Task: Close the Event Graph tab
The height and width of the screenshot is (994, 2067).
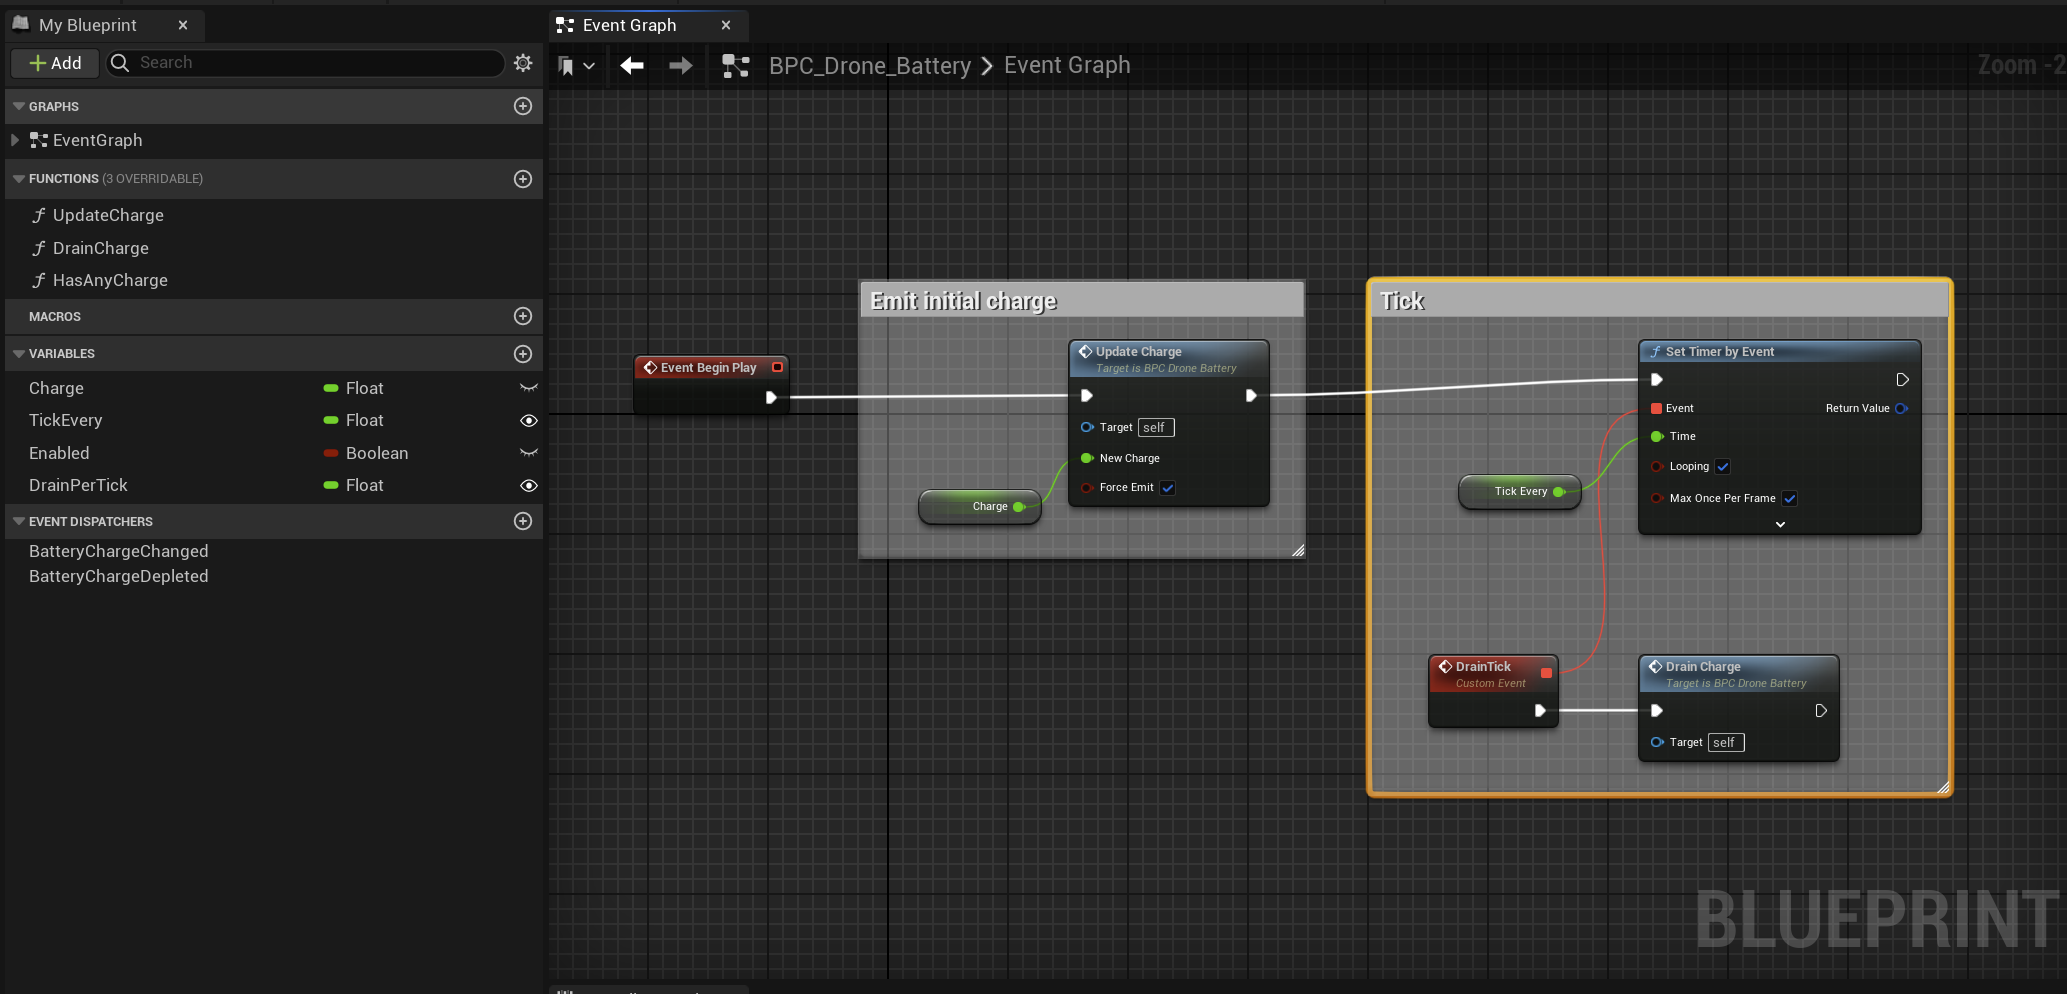Action: pos(726,25)
